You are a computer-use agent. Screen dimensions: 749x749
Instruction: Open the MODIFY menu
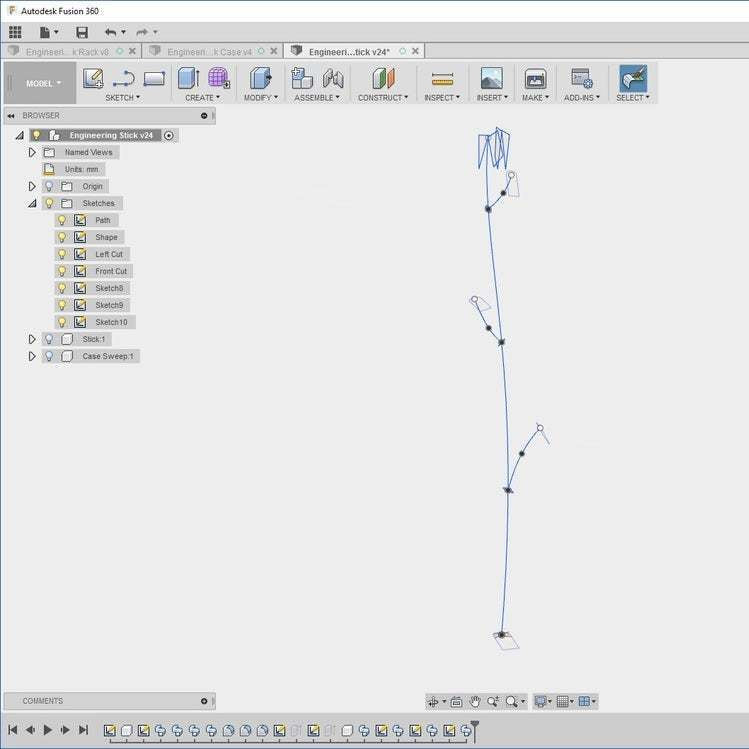point(260,98)
